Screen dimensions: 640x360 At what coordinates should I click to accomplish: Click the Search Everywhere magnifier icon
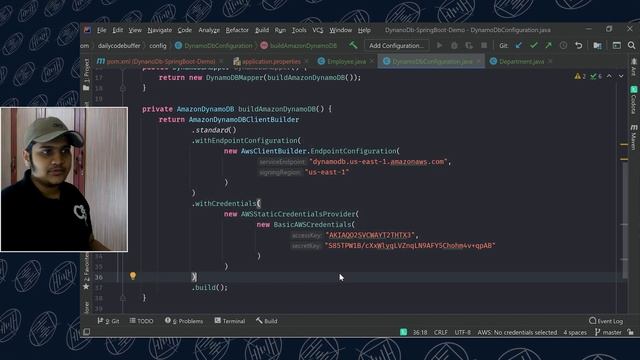(x=631, y=45)
